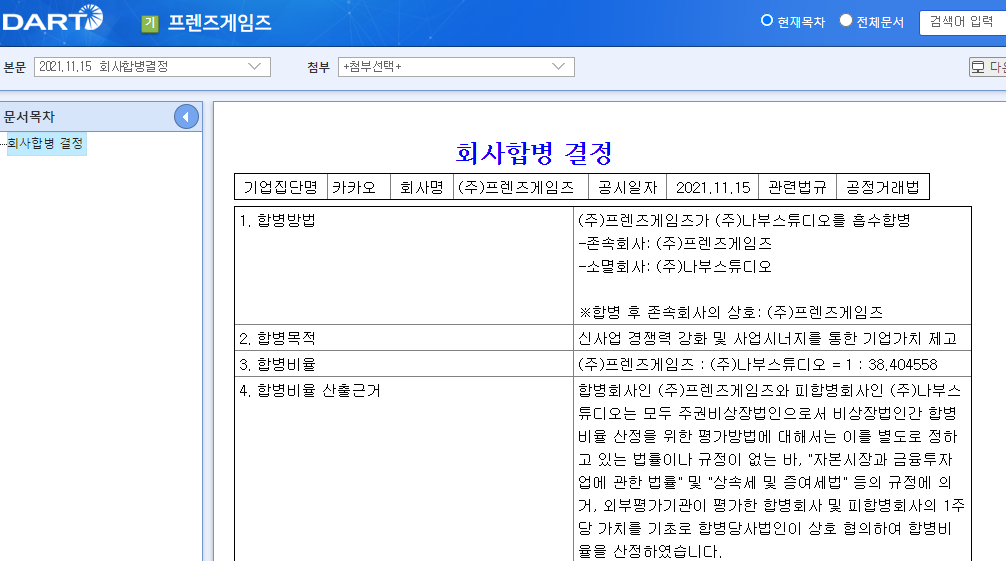Click the -존속회사: (주)프렌즈게임즈 line
Image resolution: width=1006 pixels, height=561 pixels.
tap(675, 244)
